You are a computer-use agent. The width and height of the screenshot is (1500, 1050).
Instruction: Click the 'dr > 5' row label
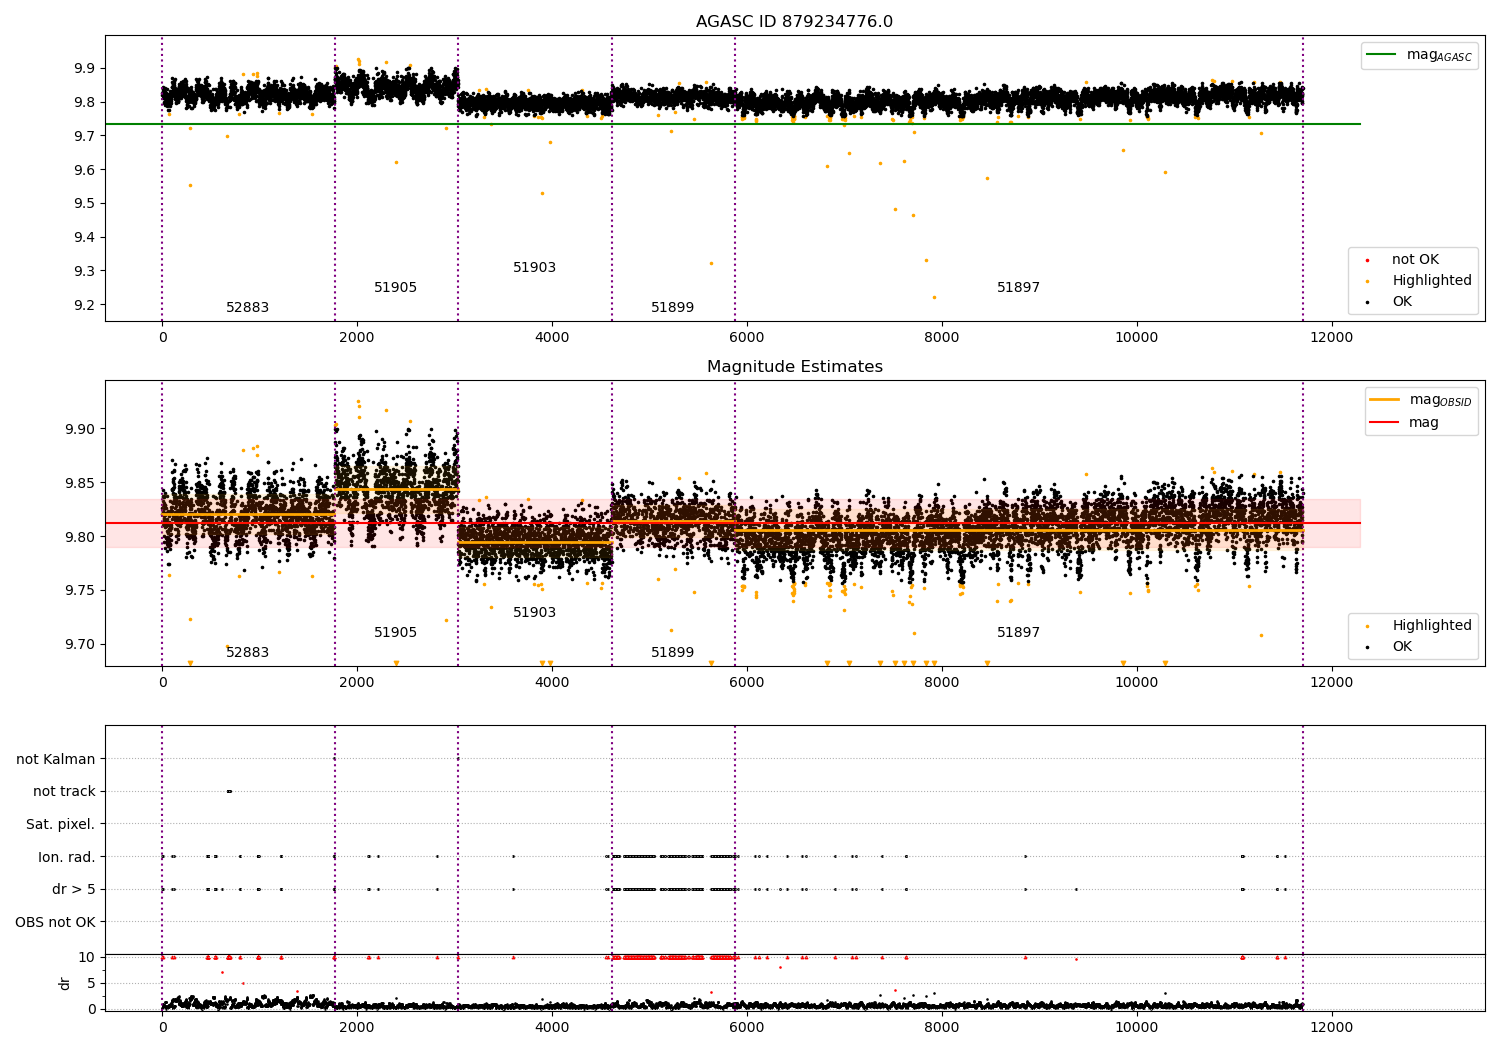(x=74, y=889)
